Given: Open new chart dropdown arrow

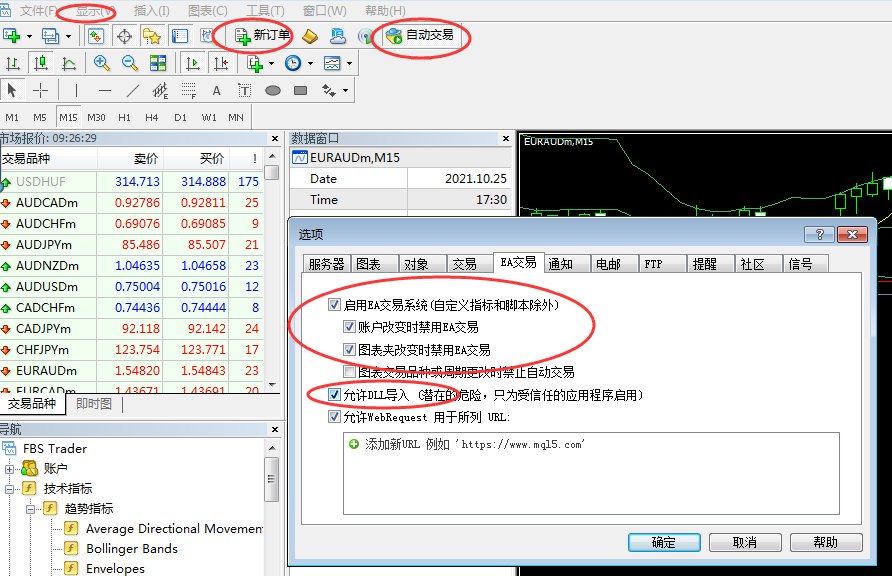Looking at the screenshot, I should [29, 36].
